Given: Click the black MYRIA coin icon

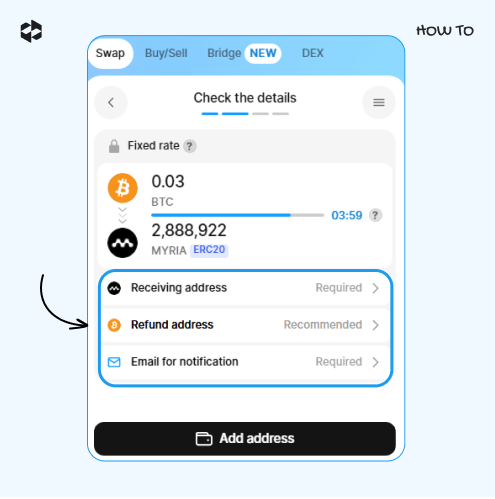Looking at the screenshot, I should pyautogui.click(x=122, y=243).
